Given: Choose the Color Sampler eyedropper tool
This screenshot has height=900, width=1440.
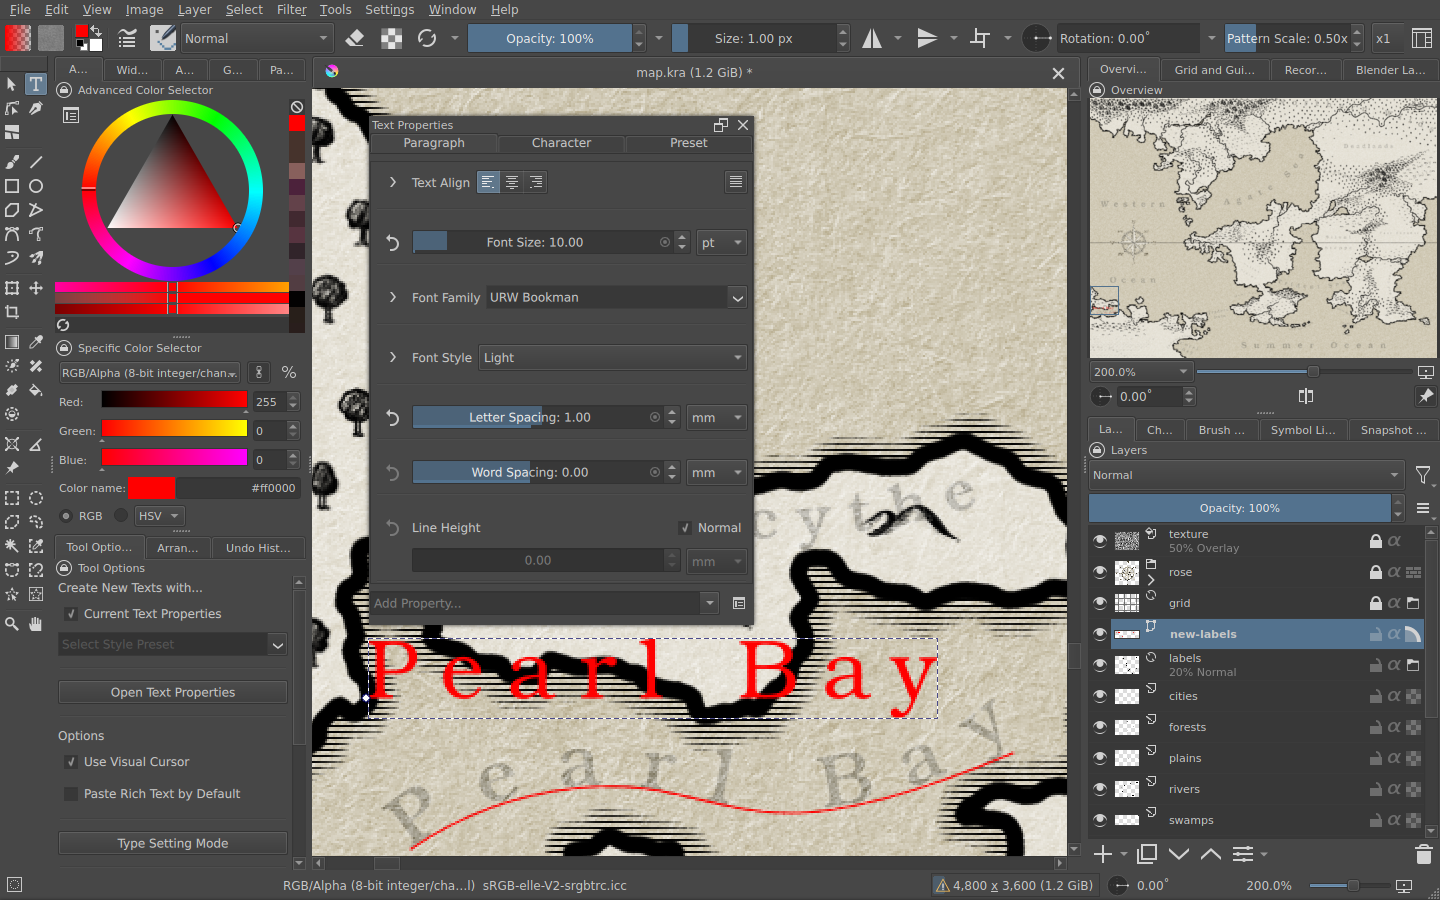Looking at the screenshot, I should 36,342.
